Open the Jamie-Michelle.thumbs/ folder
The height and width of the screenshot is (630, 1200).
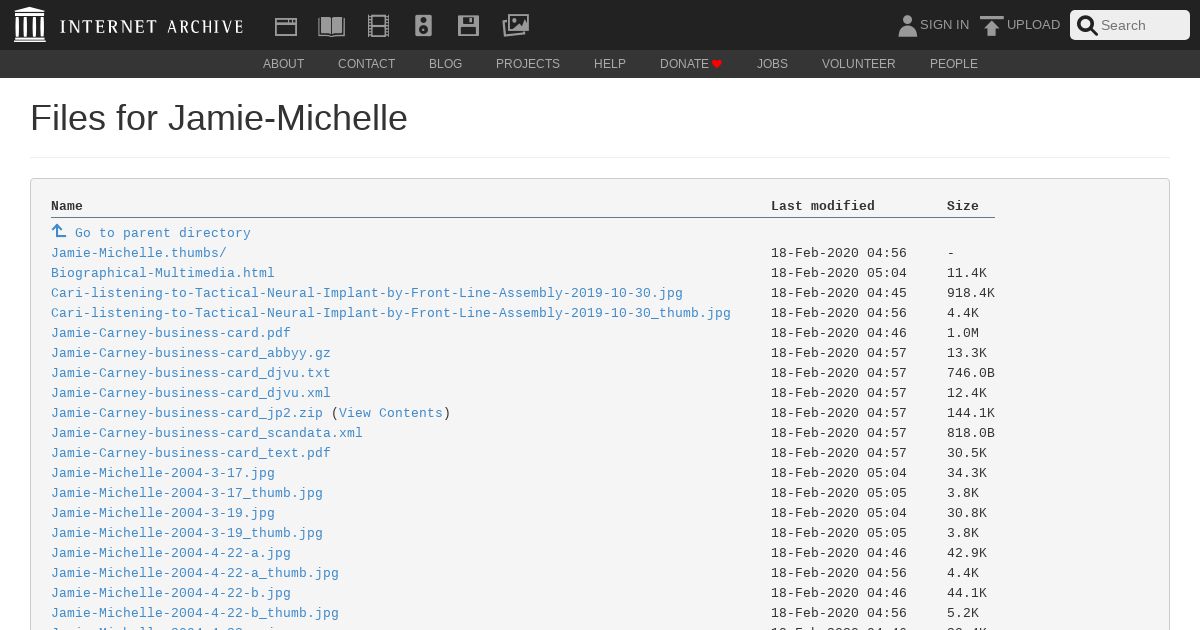[x=139, y=253]
